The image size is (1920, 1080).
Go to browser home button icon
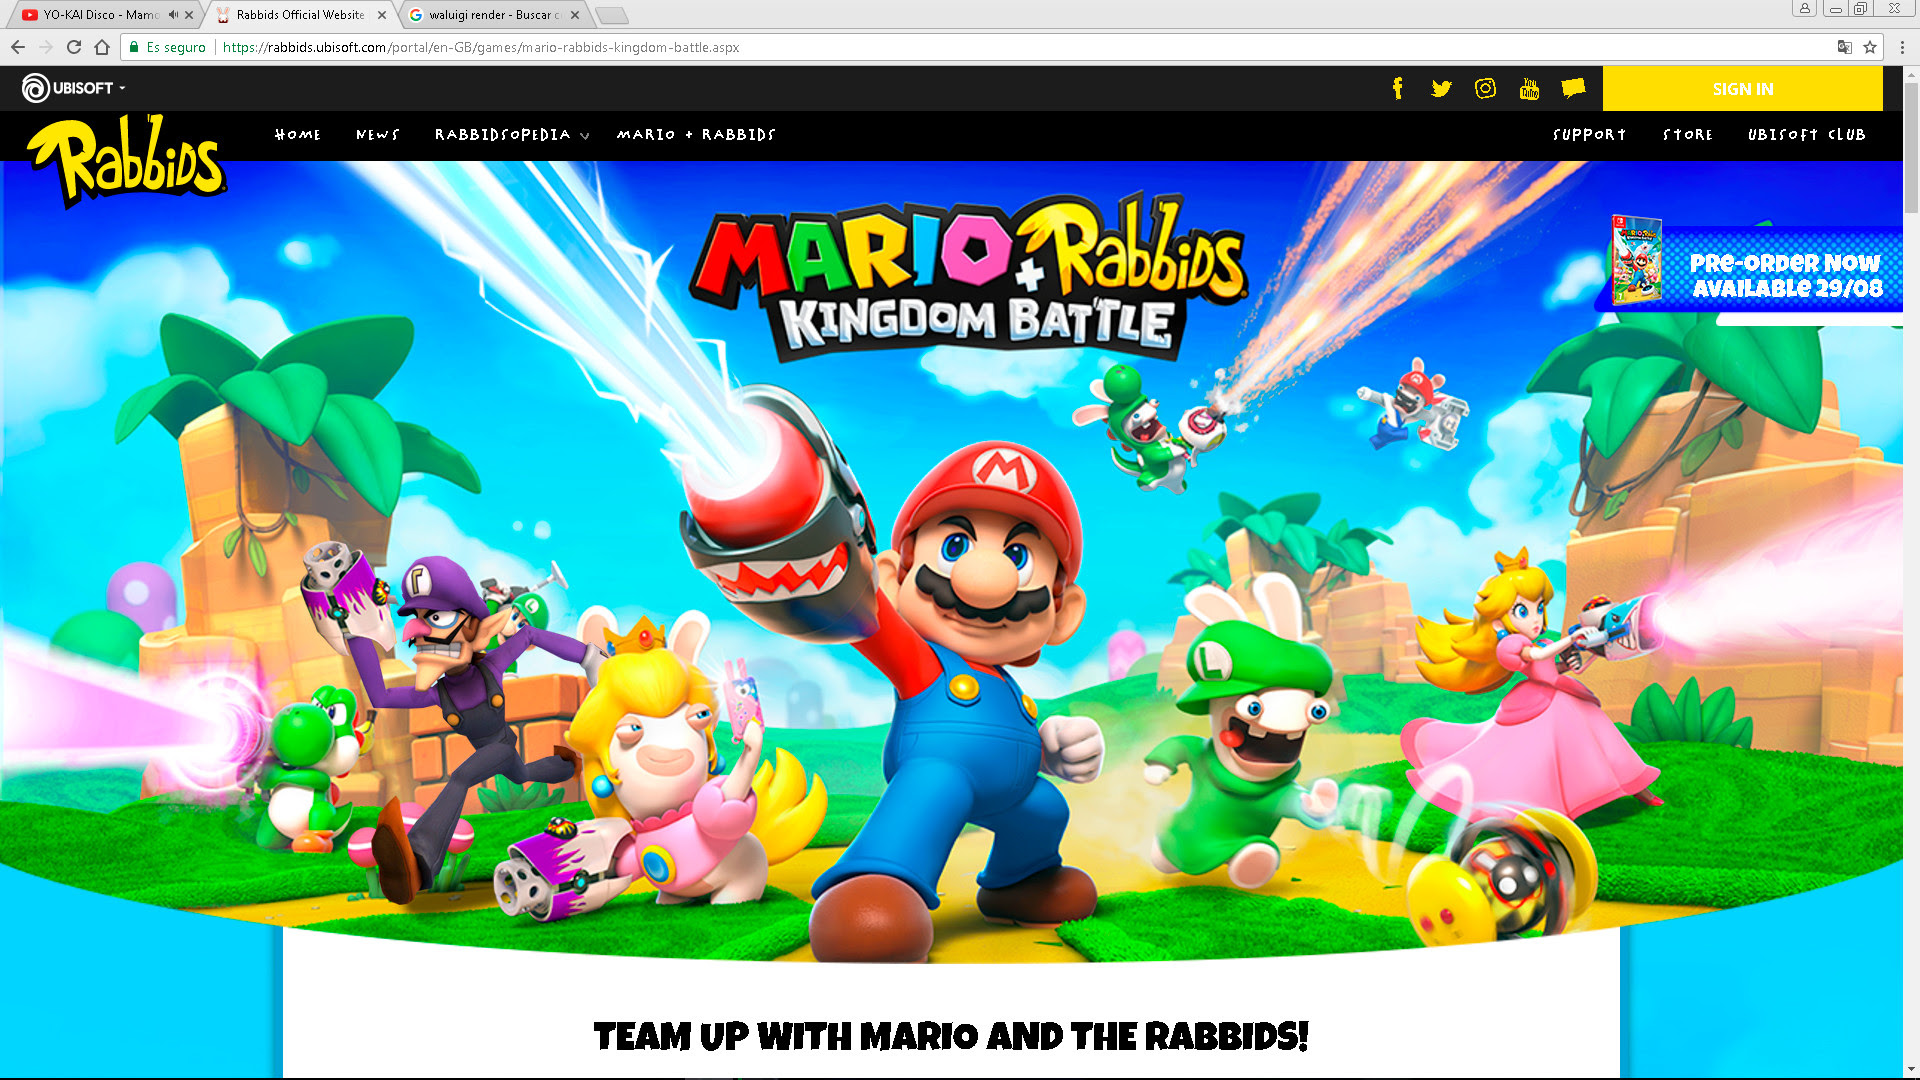101,47
